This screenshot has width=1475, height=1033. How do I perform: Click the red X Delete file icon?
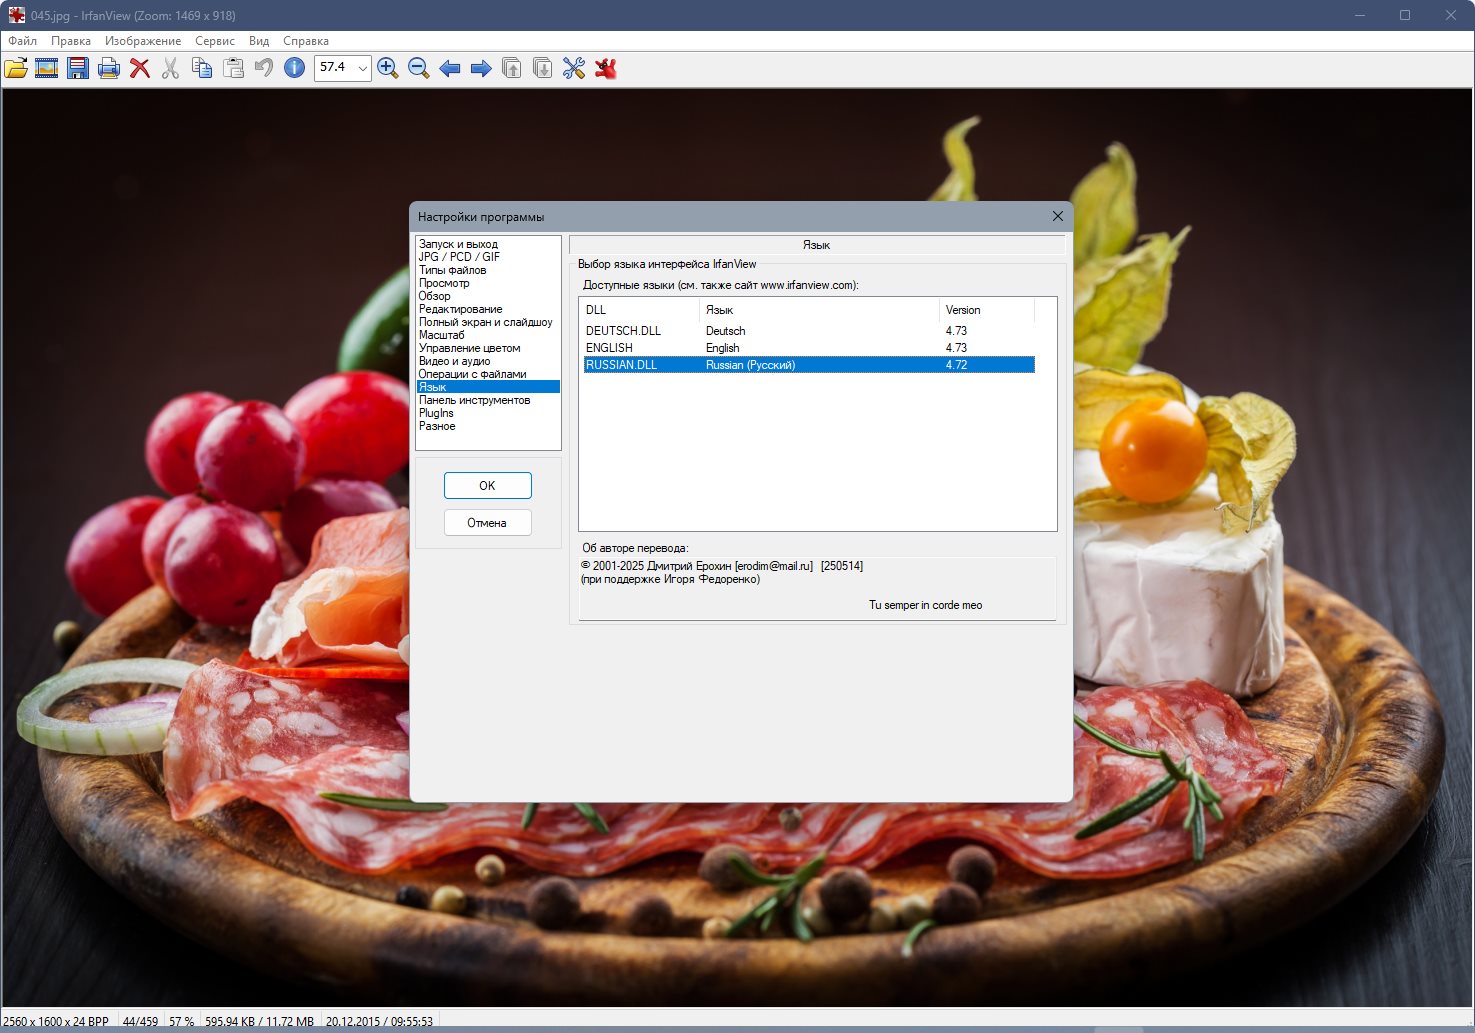[x=140, y=68]
